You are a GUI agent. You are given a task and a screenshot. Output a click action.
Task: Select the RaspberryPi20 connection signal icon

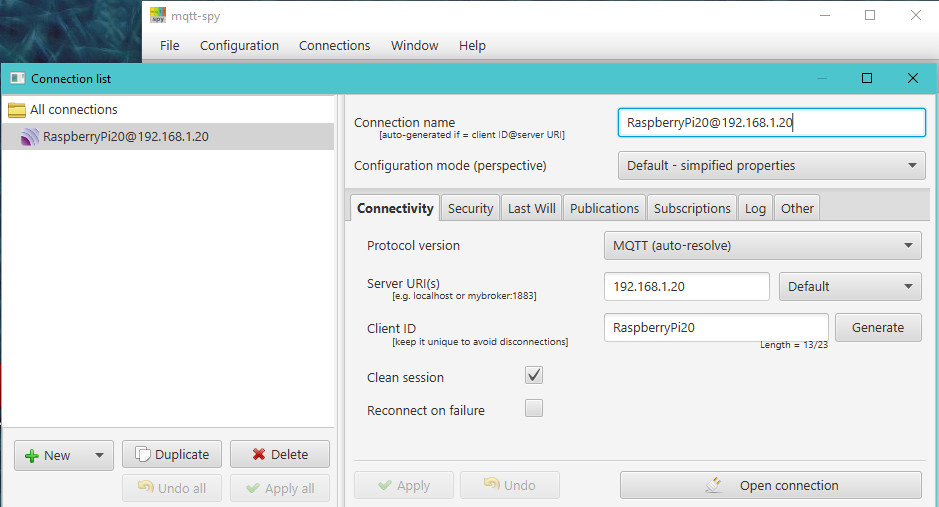coord(29,138)
